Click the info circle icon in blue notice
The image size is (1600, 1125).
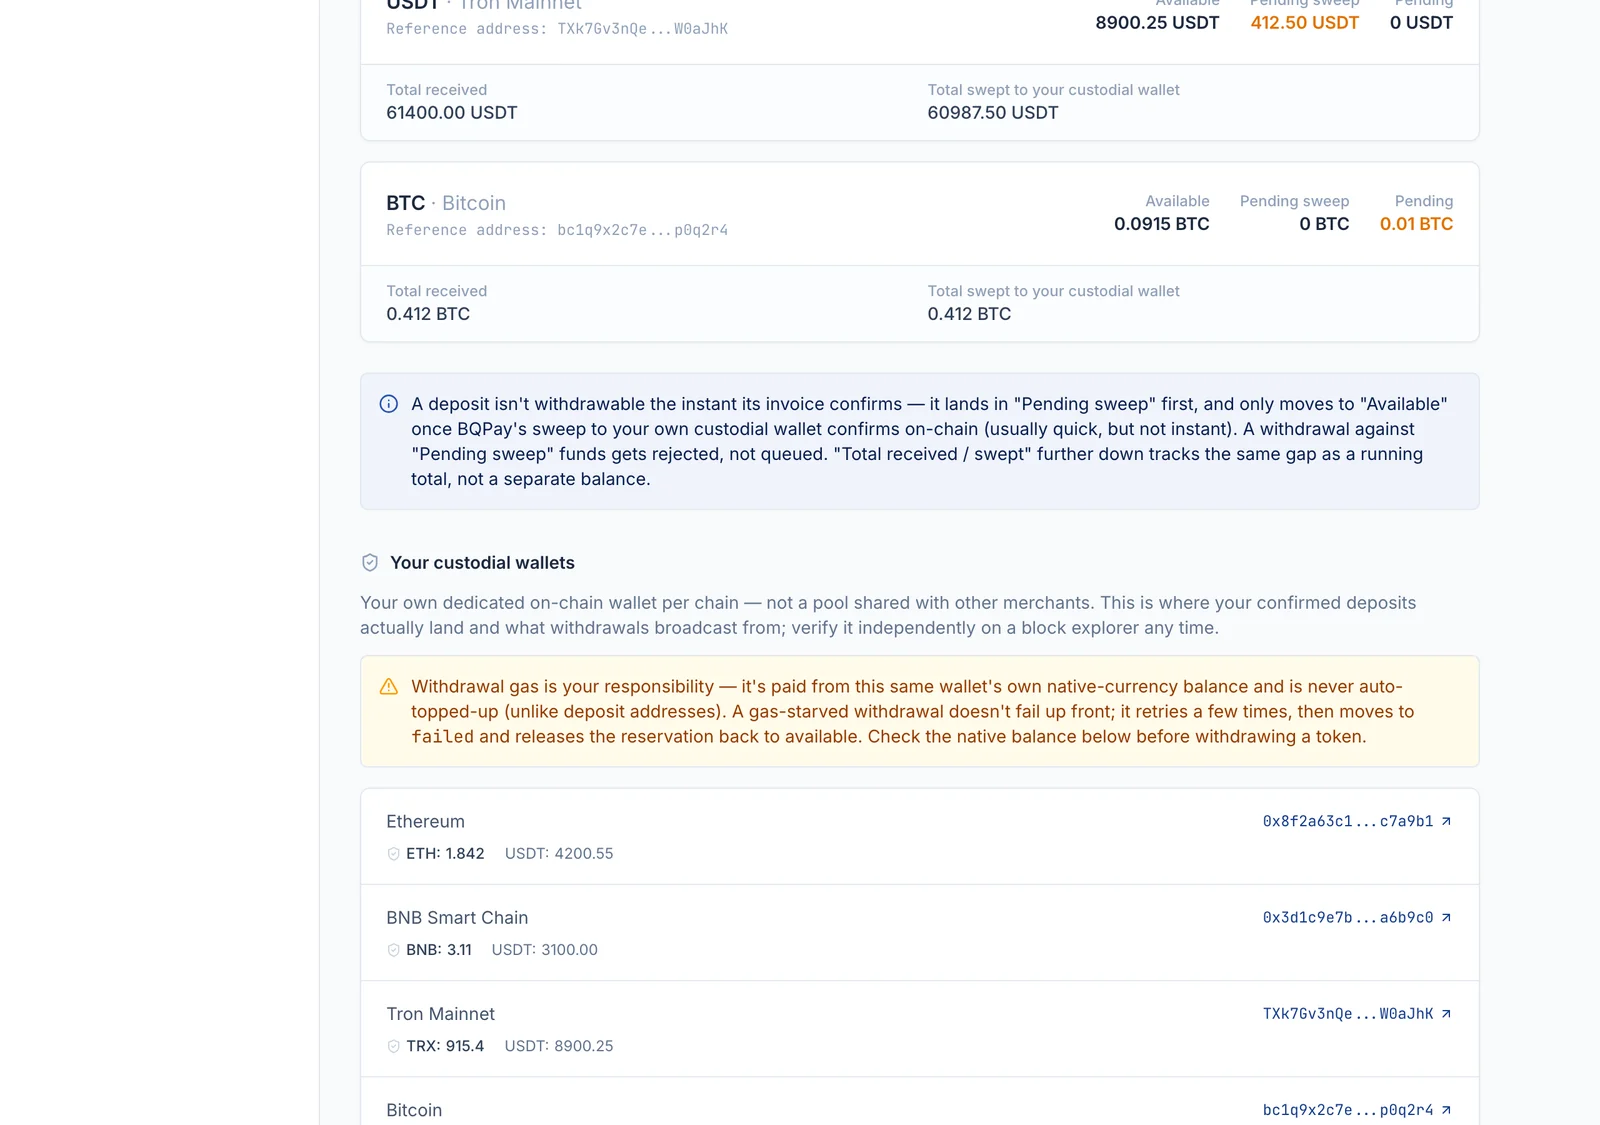point(389,404)
